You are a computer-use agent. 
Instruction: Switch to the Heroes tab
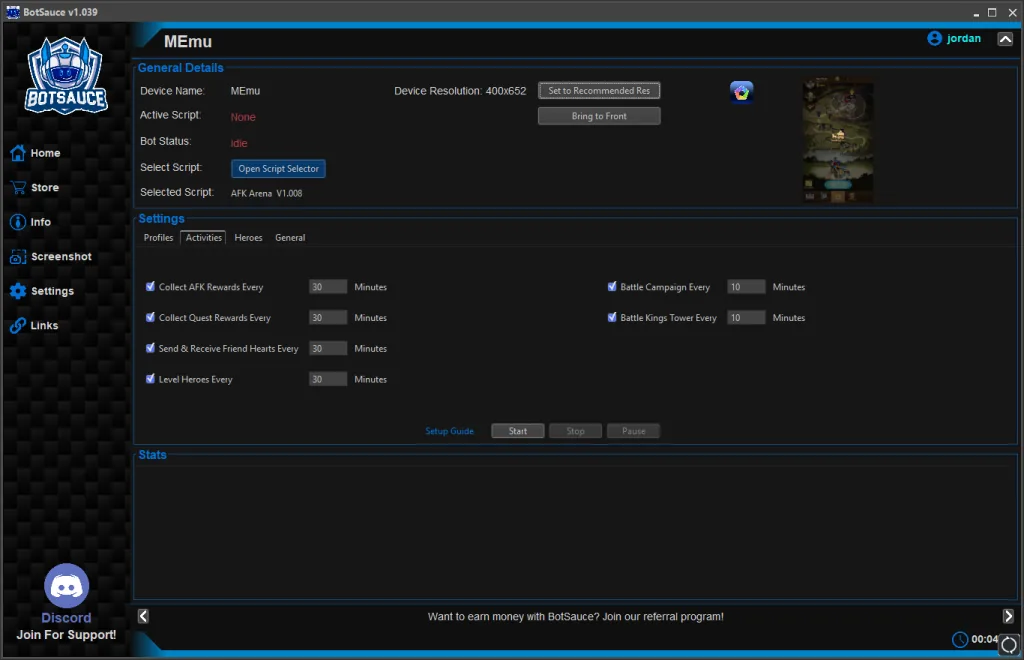[248, 238]
